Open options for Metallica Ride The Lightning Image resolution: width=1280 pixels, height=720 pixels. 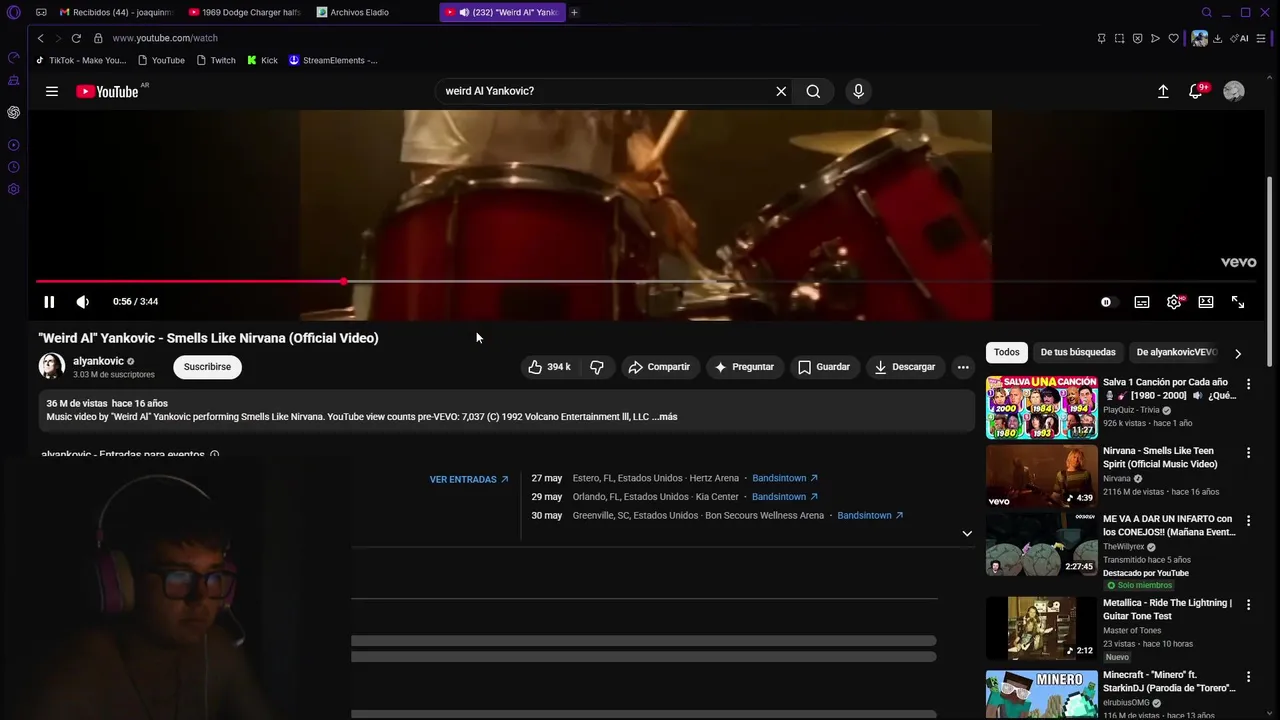pyautogui.click(x=1248, y=605)
